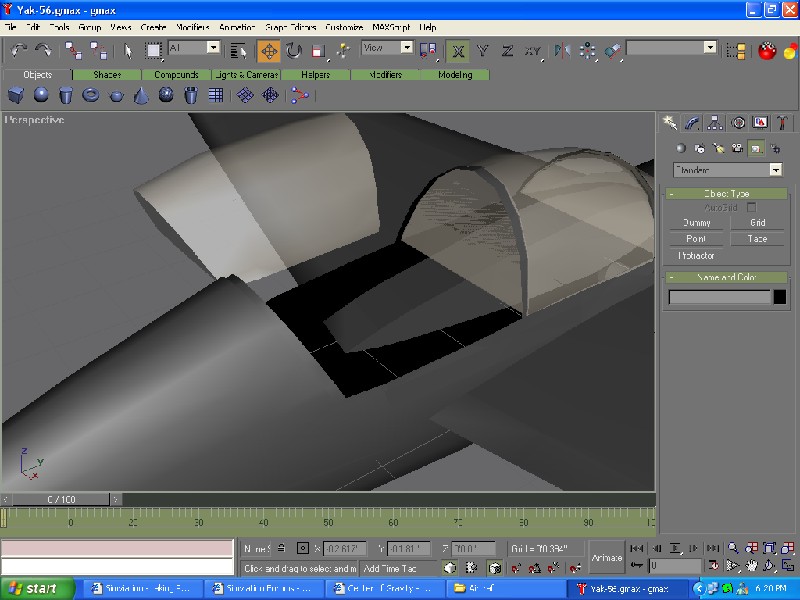Collapse the Object Type rollout
Screen dimensions: 800x600
coord(727,193)
